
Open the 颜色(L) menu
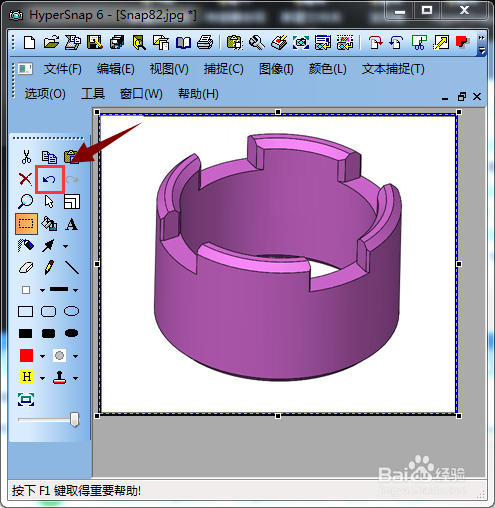(327, 69)
